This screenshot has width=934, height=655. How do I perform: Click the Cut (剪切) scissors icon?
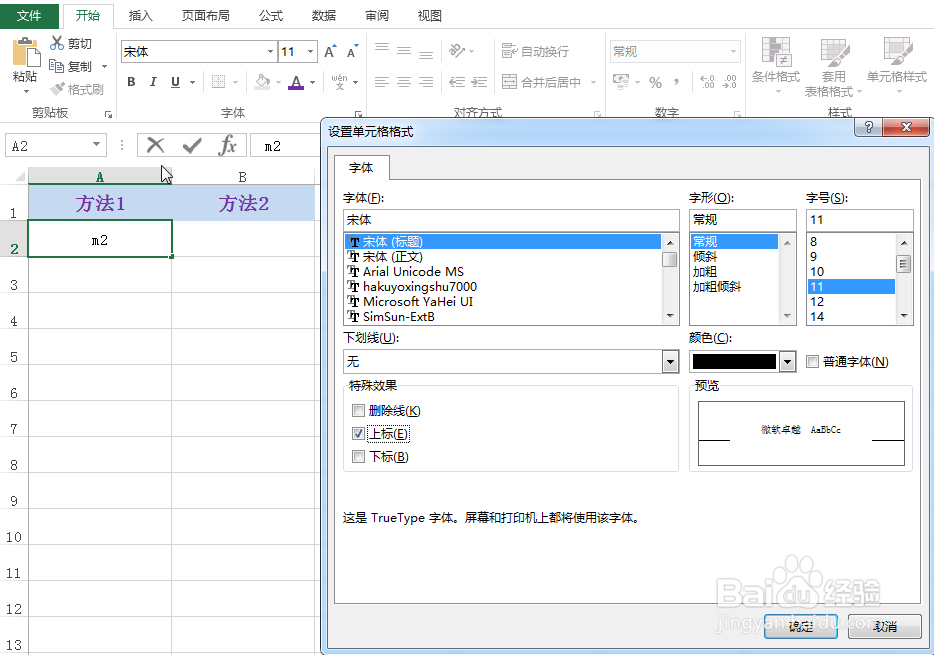click(x=57, y=44)
